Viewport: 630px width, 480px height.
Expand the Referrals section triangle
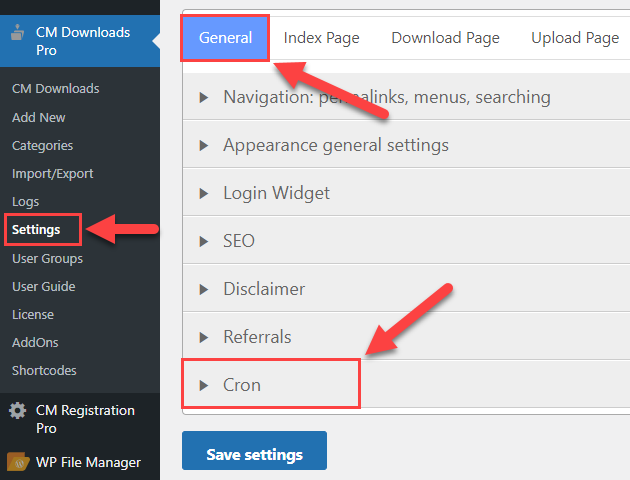pos(204,337)
